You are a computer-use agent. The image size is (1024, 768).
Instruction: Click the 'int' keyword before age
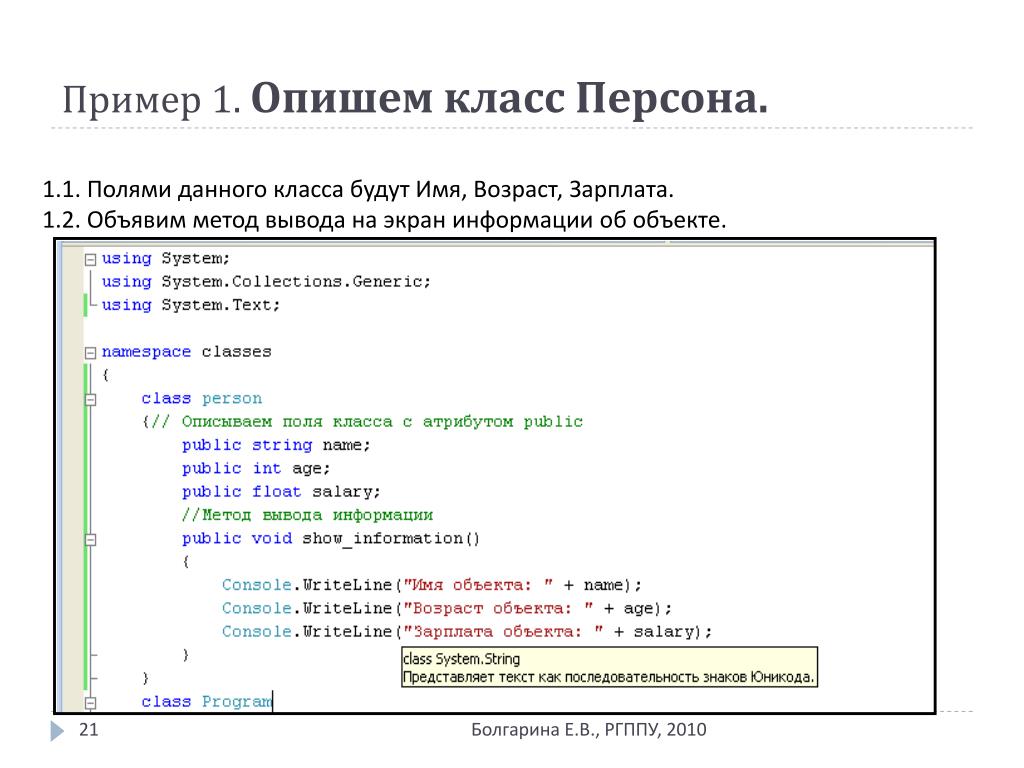coord(267,468)
